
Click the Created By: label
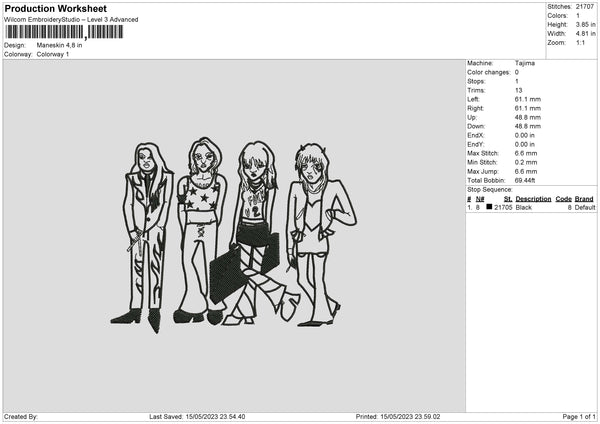[x=21, y=417]
